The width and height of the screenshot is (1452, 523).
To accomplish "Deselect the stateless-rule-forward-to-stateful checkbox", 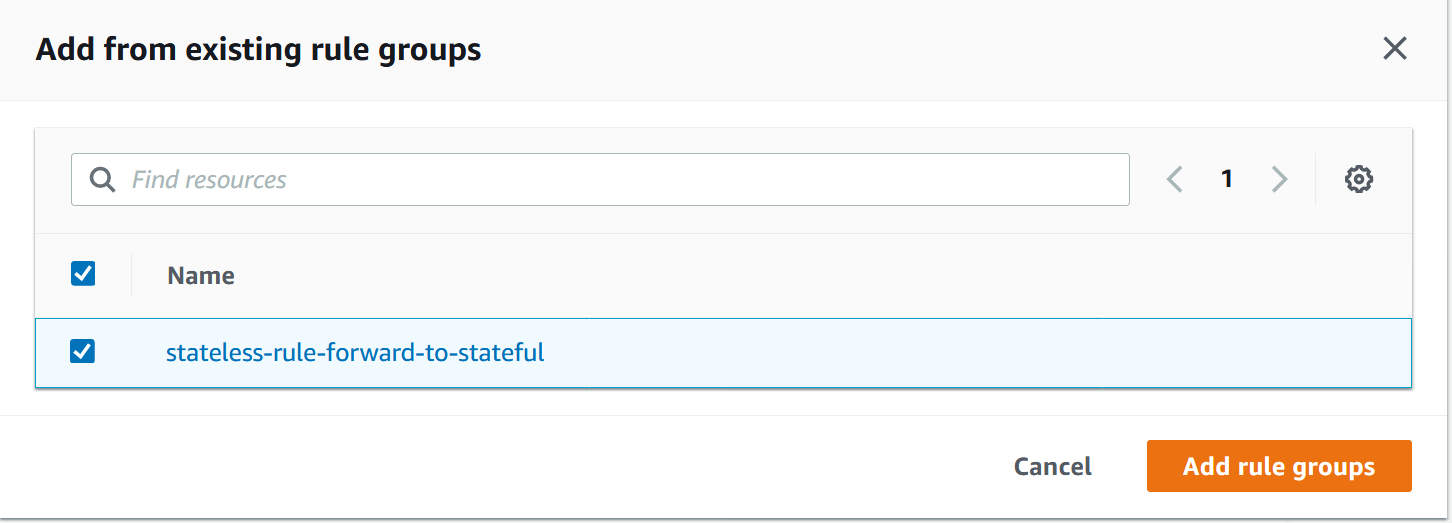I will coord(83,351).
